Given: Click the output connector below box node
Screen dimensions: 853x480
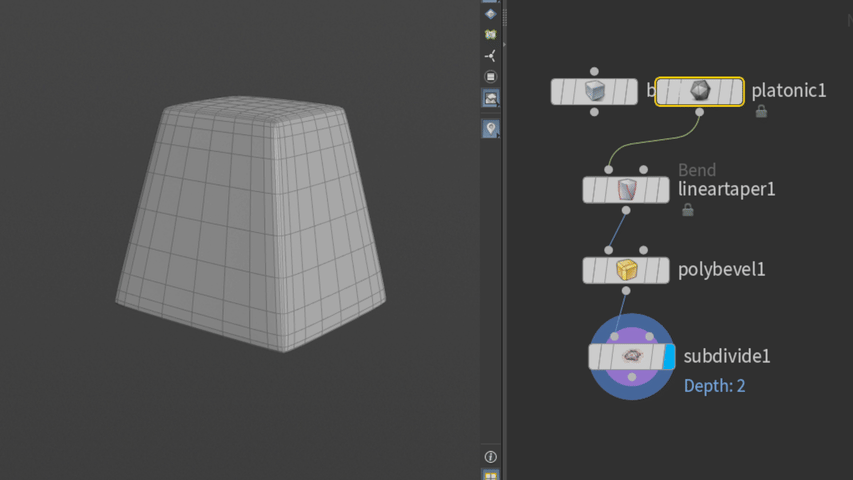Looking at the screenshot, I should tap(594, 112).
